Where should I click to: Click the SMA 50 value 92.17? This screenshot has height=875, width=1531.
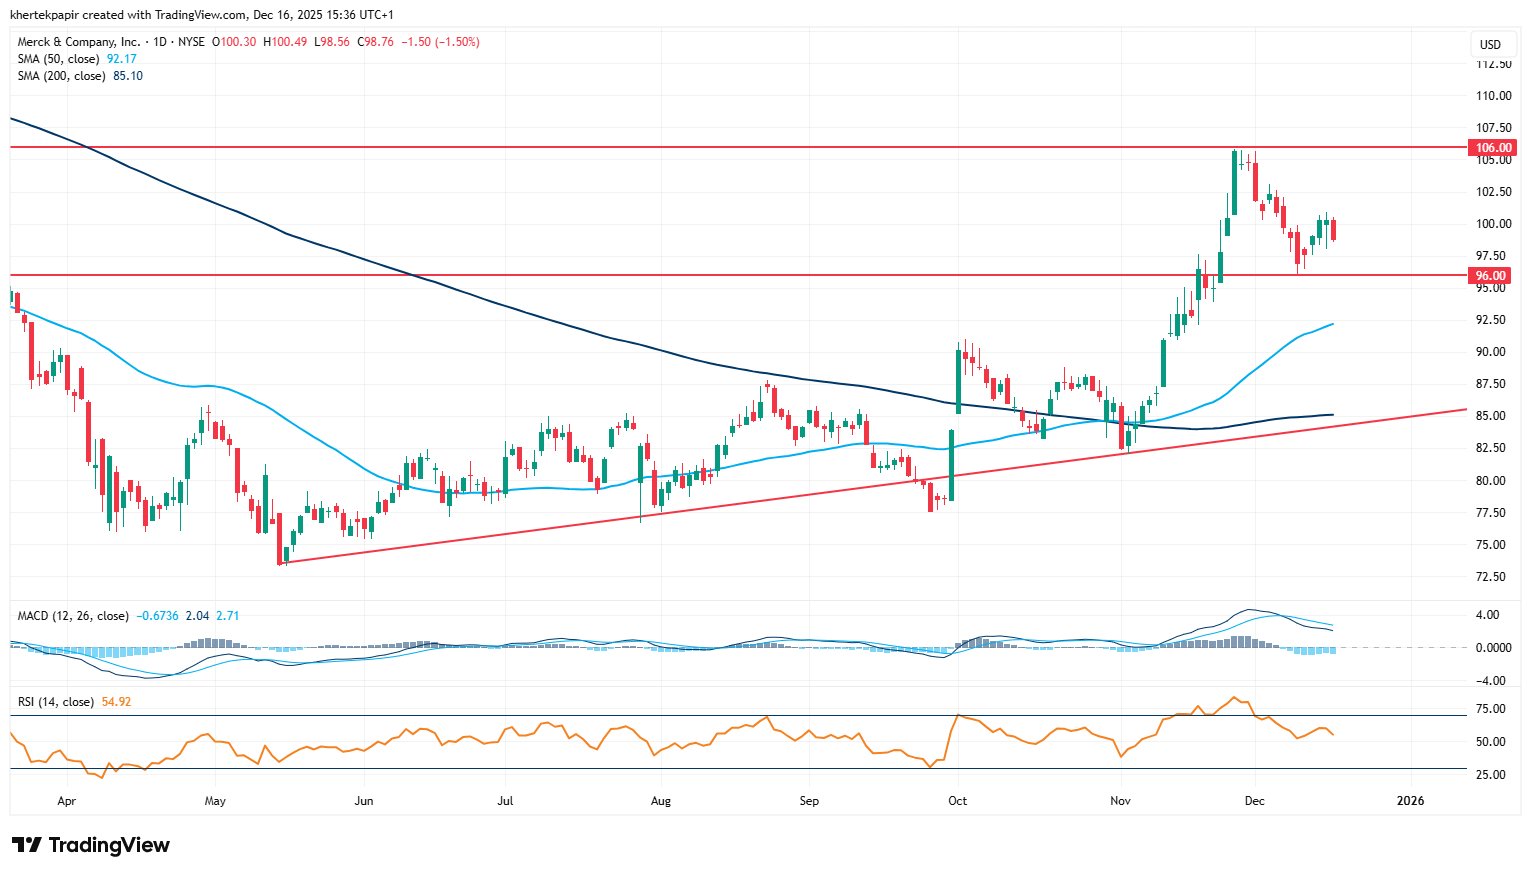pos(122,59)
